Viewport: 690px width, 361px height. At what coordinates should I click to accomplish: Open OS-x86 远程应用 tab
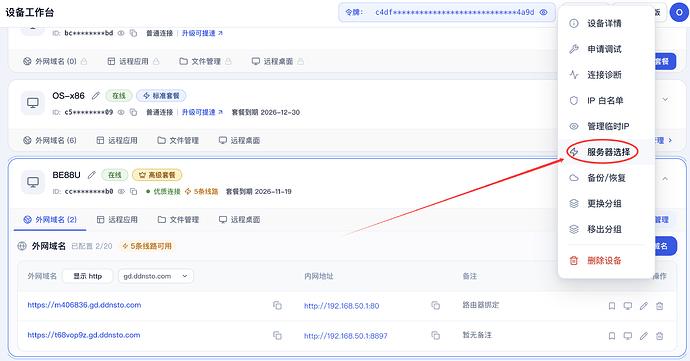pos(117,140)
